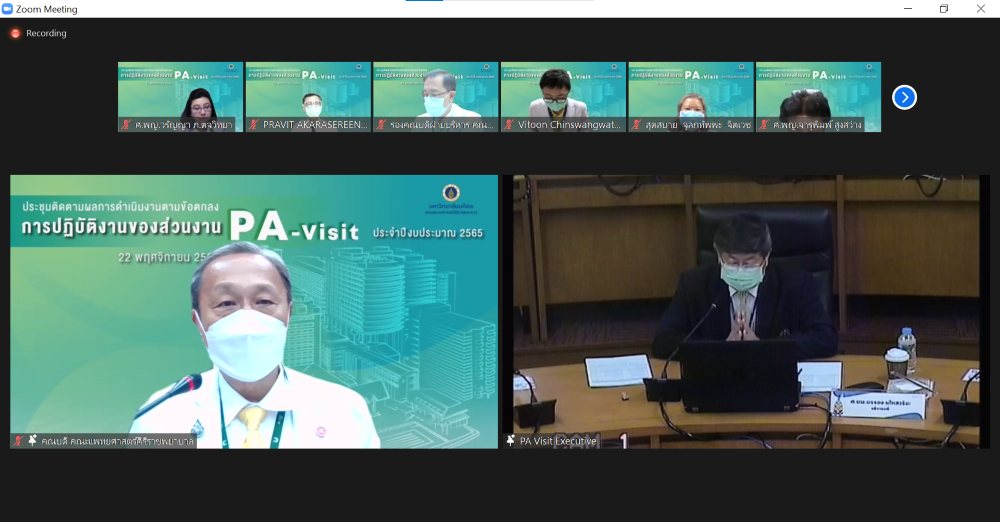Click the Zoom logo in title bar
The image size is (1000, 522).
coord(8,9)
